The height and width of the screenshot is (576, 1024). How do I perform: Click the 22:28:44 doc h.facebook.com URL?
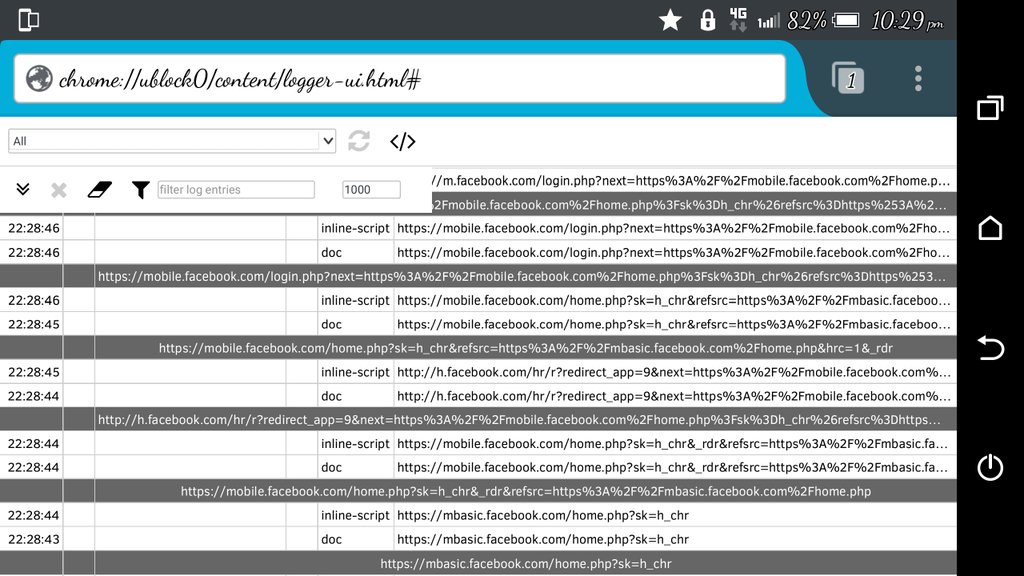[673, 396]
